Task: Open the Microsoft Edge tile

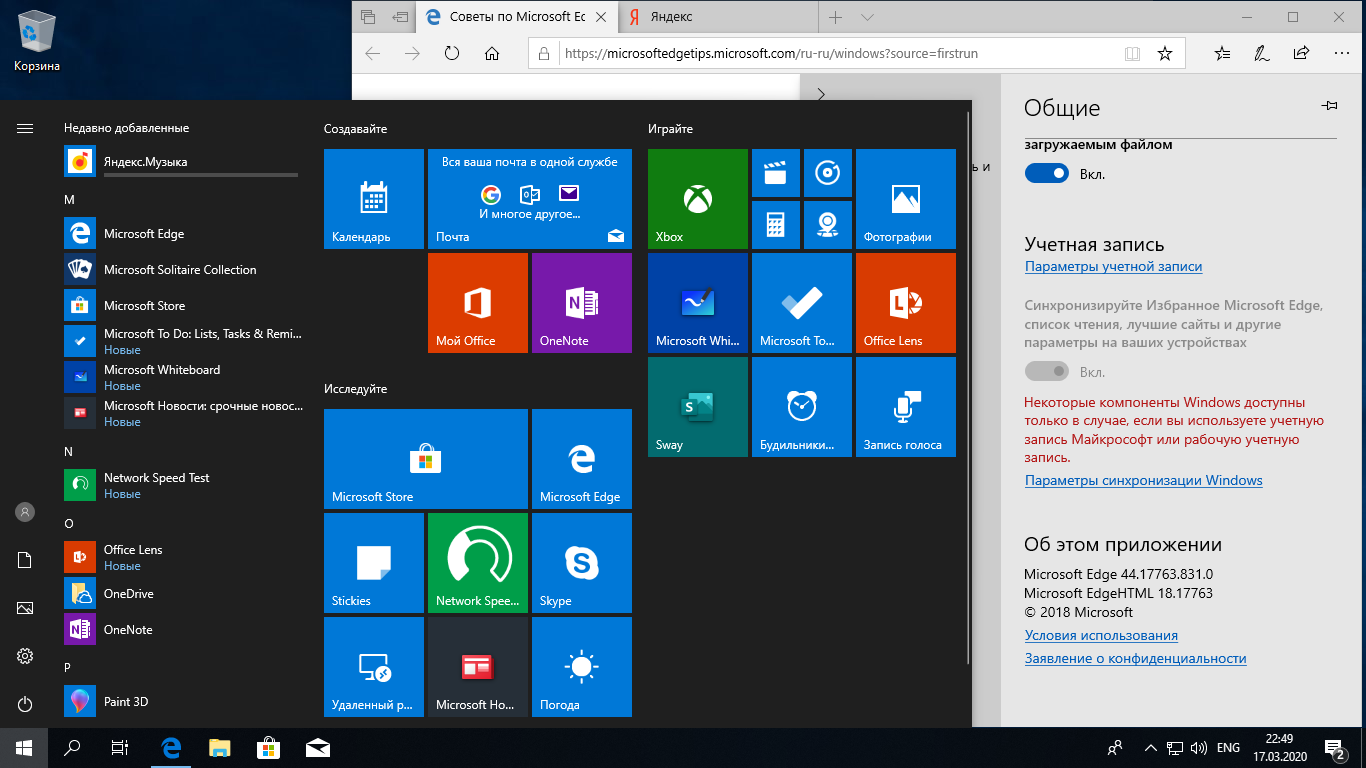Action: pyautogui.click(x=582, y=459)
